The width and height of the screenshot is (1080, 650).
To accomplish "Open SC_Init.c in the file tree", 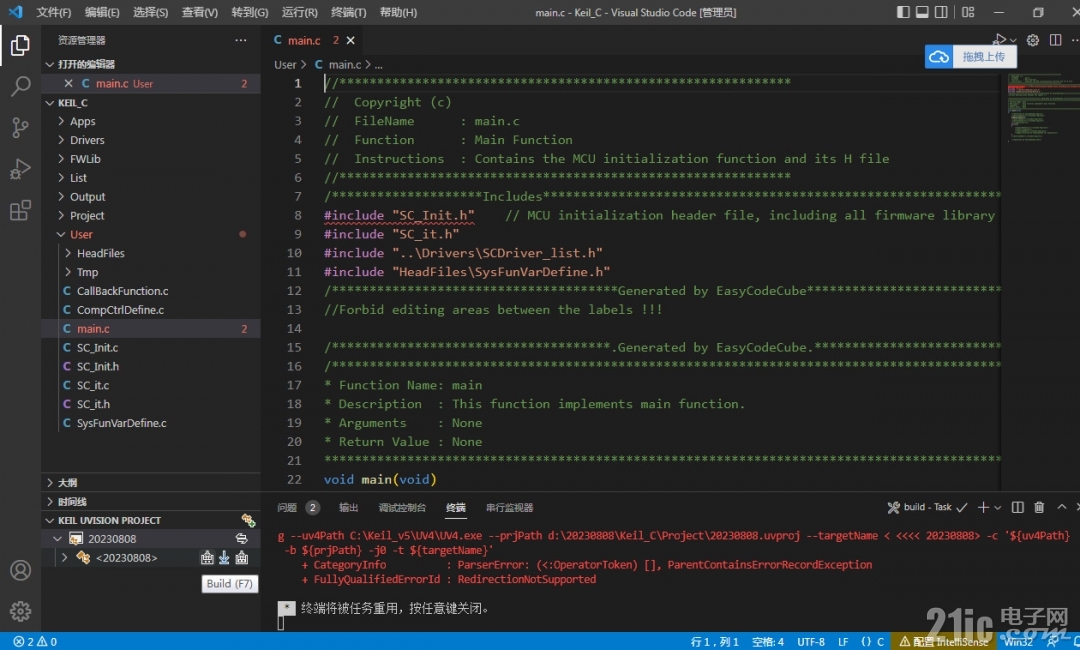I will pos(97,348).
